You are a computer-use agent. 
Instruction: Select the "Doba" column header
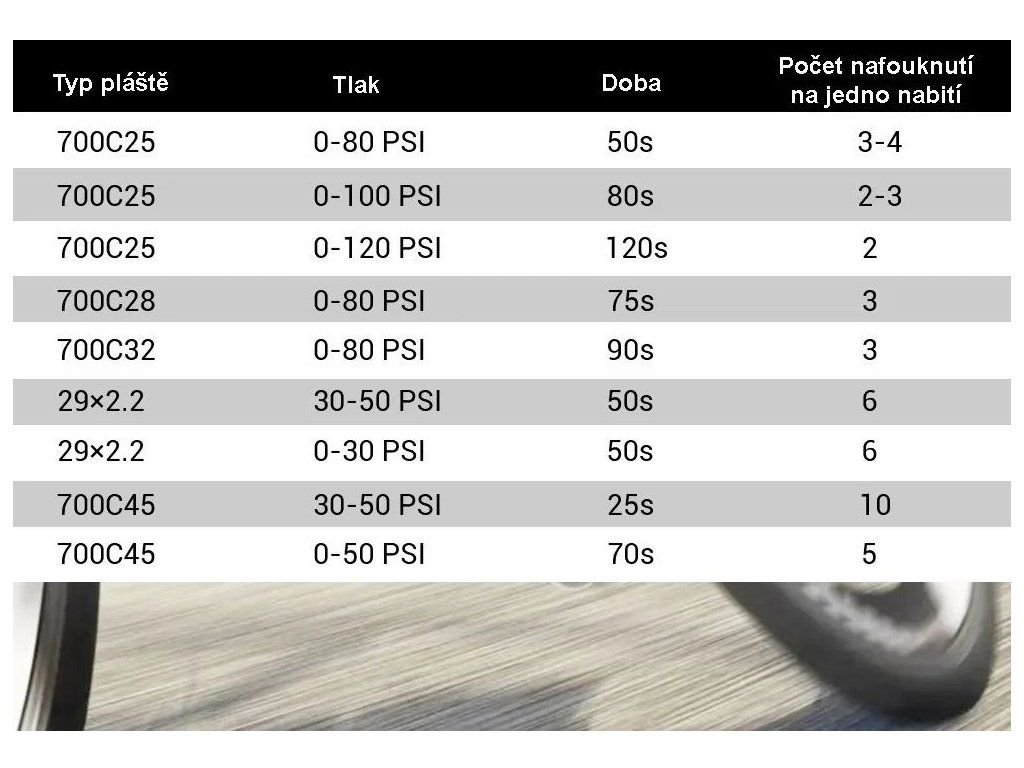pyautogui.click(x=631, y=83)
